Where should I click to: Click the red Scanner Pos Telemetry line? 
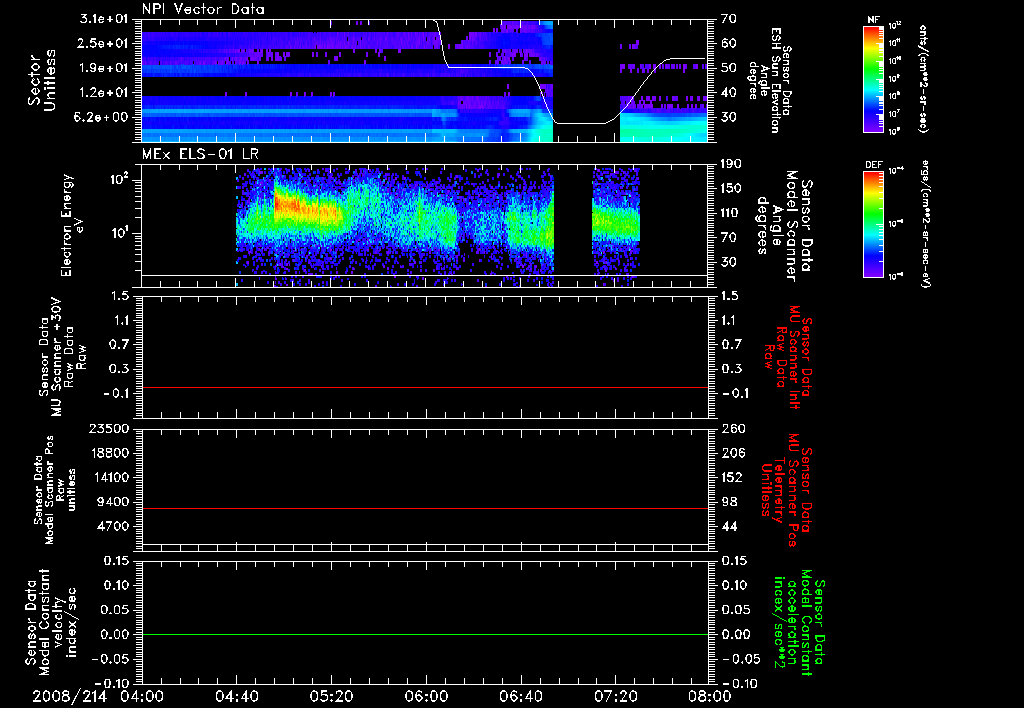click(425, 508)
